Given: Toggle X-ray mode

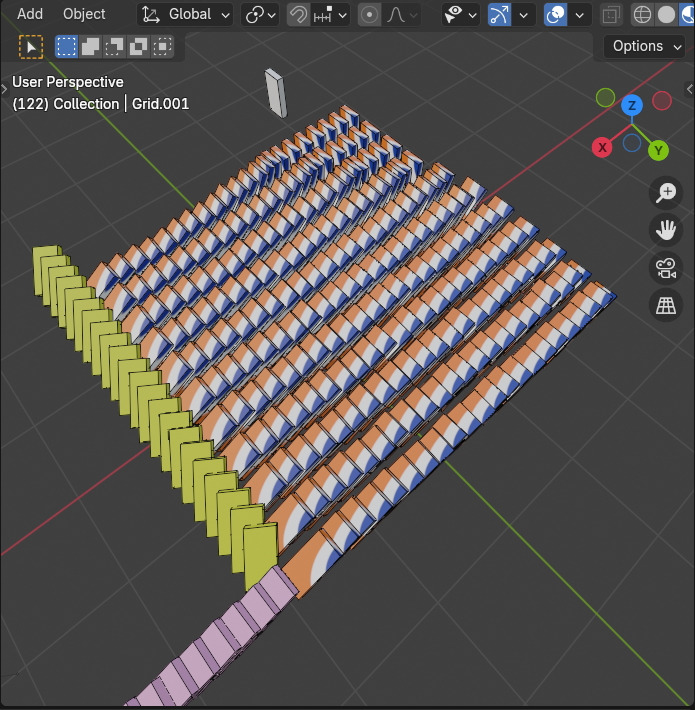Looking at the screenshot, I should tap(611, 15).
